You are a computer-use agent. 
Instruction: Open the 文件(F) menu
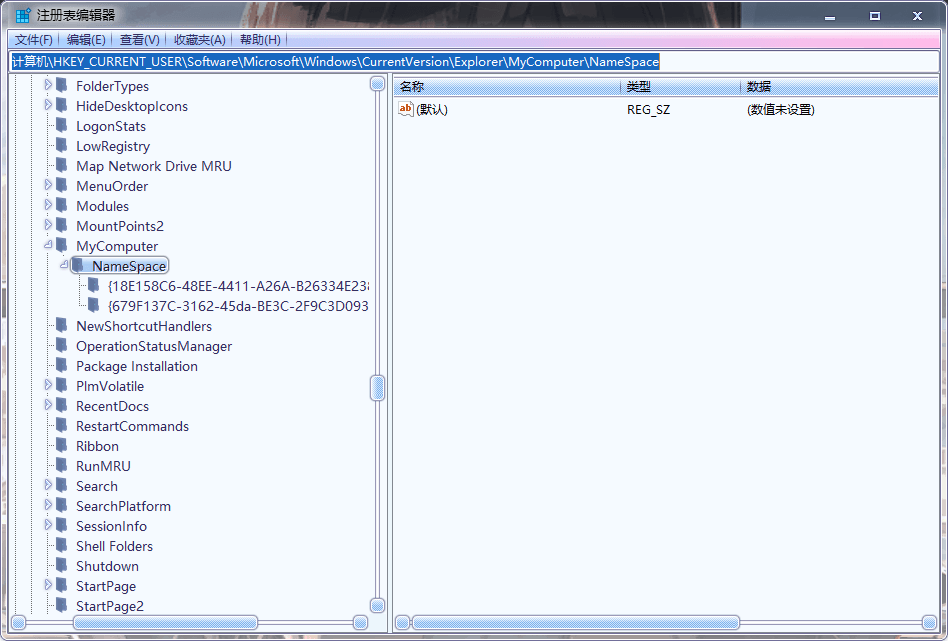point(34,40)
